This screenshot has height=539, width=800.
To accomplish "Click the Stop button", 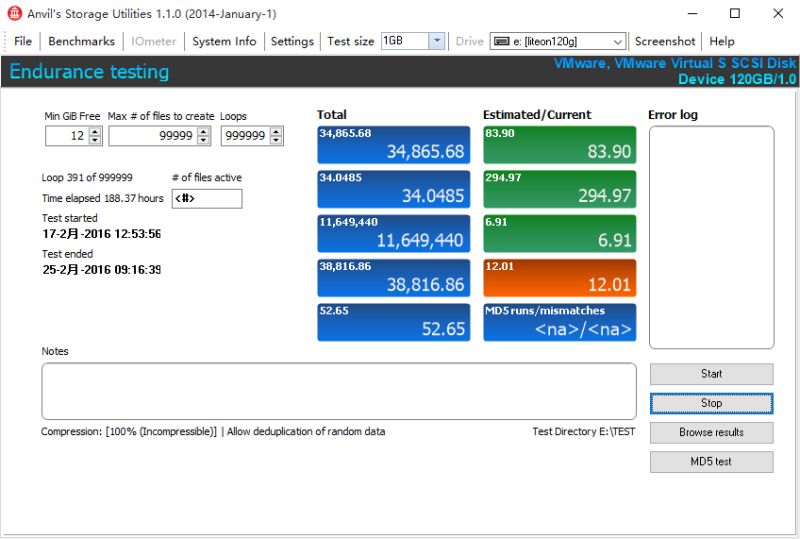I will (x=711, y=403).
